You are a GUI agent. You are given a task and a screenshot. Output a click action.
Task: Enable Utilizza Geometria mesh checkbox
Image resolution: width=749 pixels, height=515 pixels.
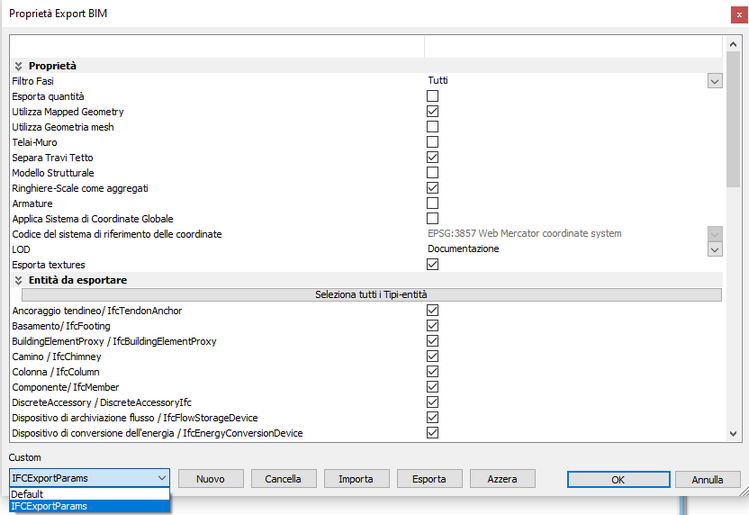432,127
